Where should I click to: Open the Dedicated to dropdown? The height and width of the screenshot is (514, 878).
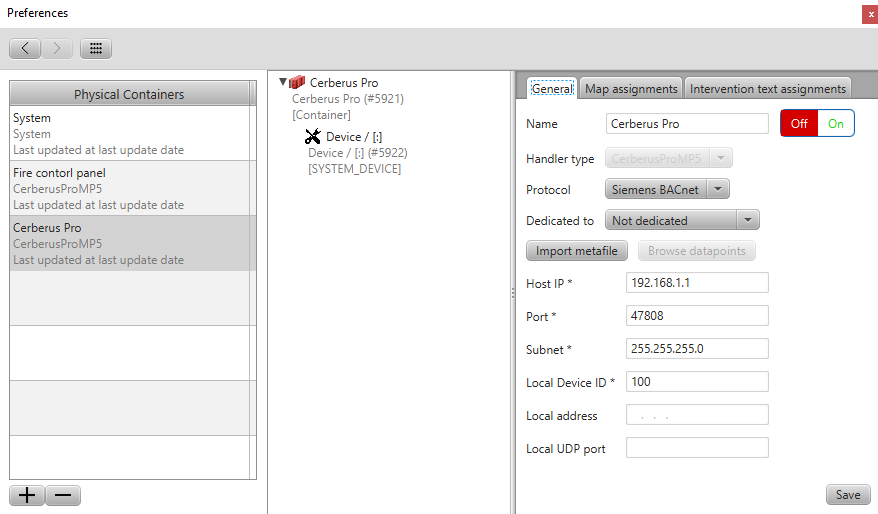[x=683, y=220]
